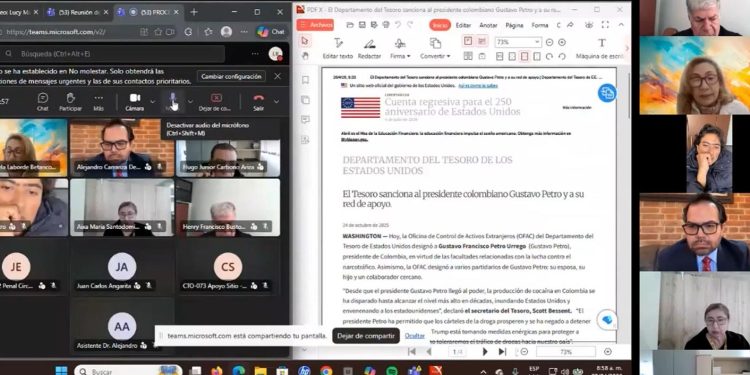Open Teams settings ellipsis near profile avatar
Screen dimensions: 750x375
pos(255,54)
